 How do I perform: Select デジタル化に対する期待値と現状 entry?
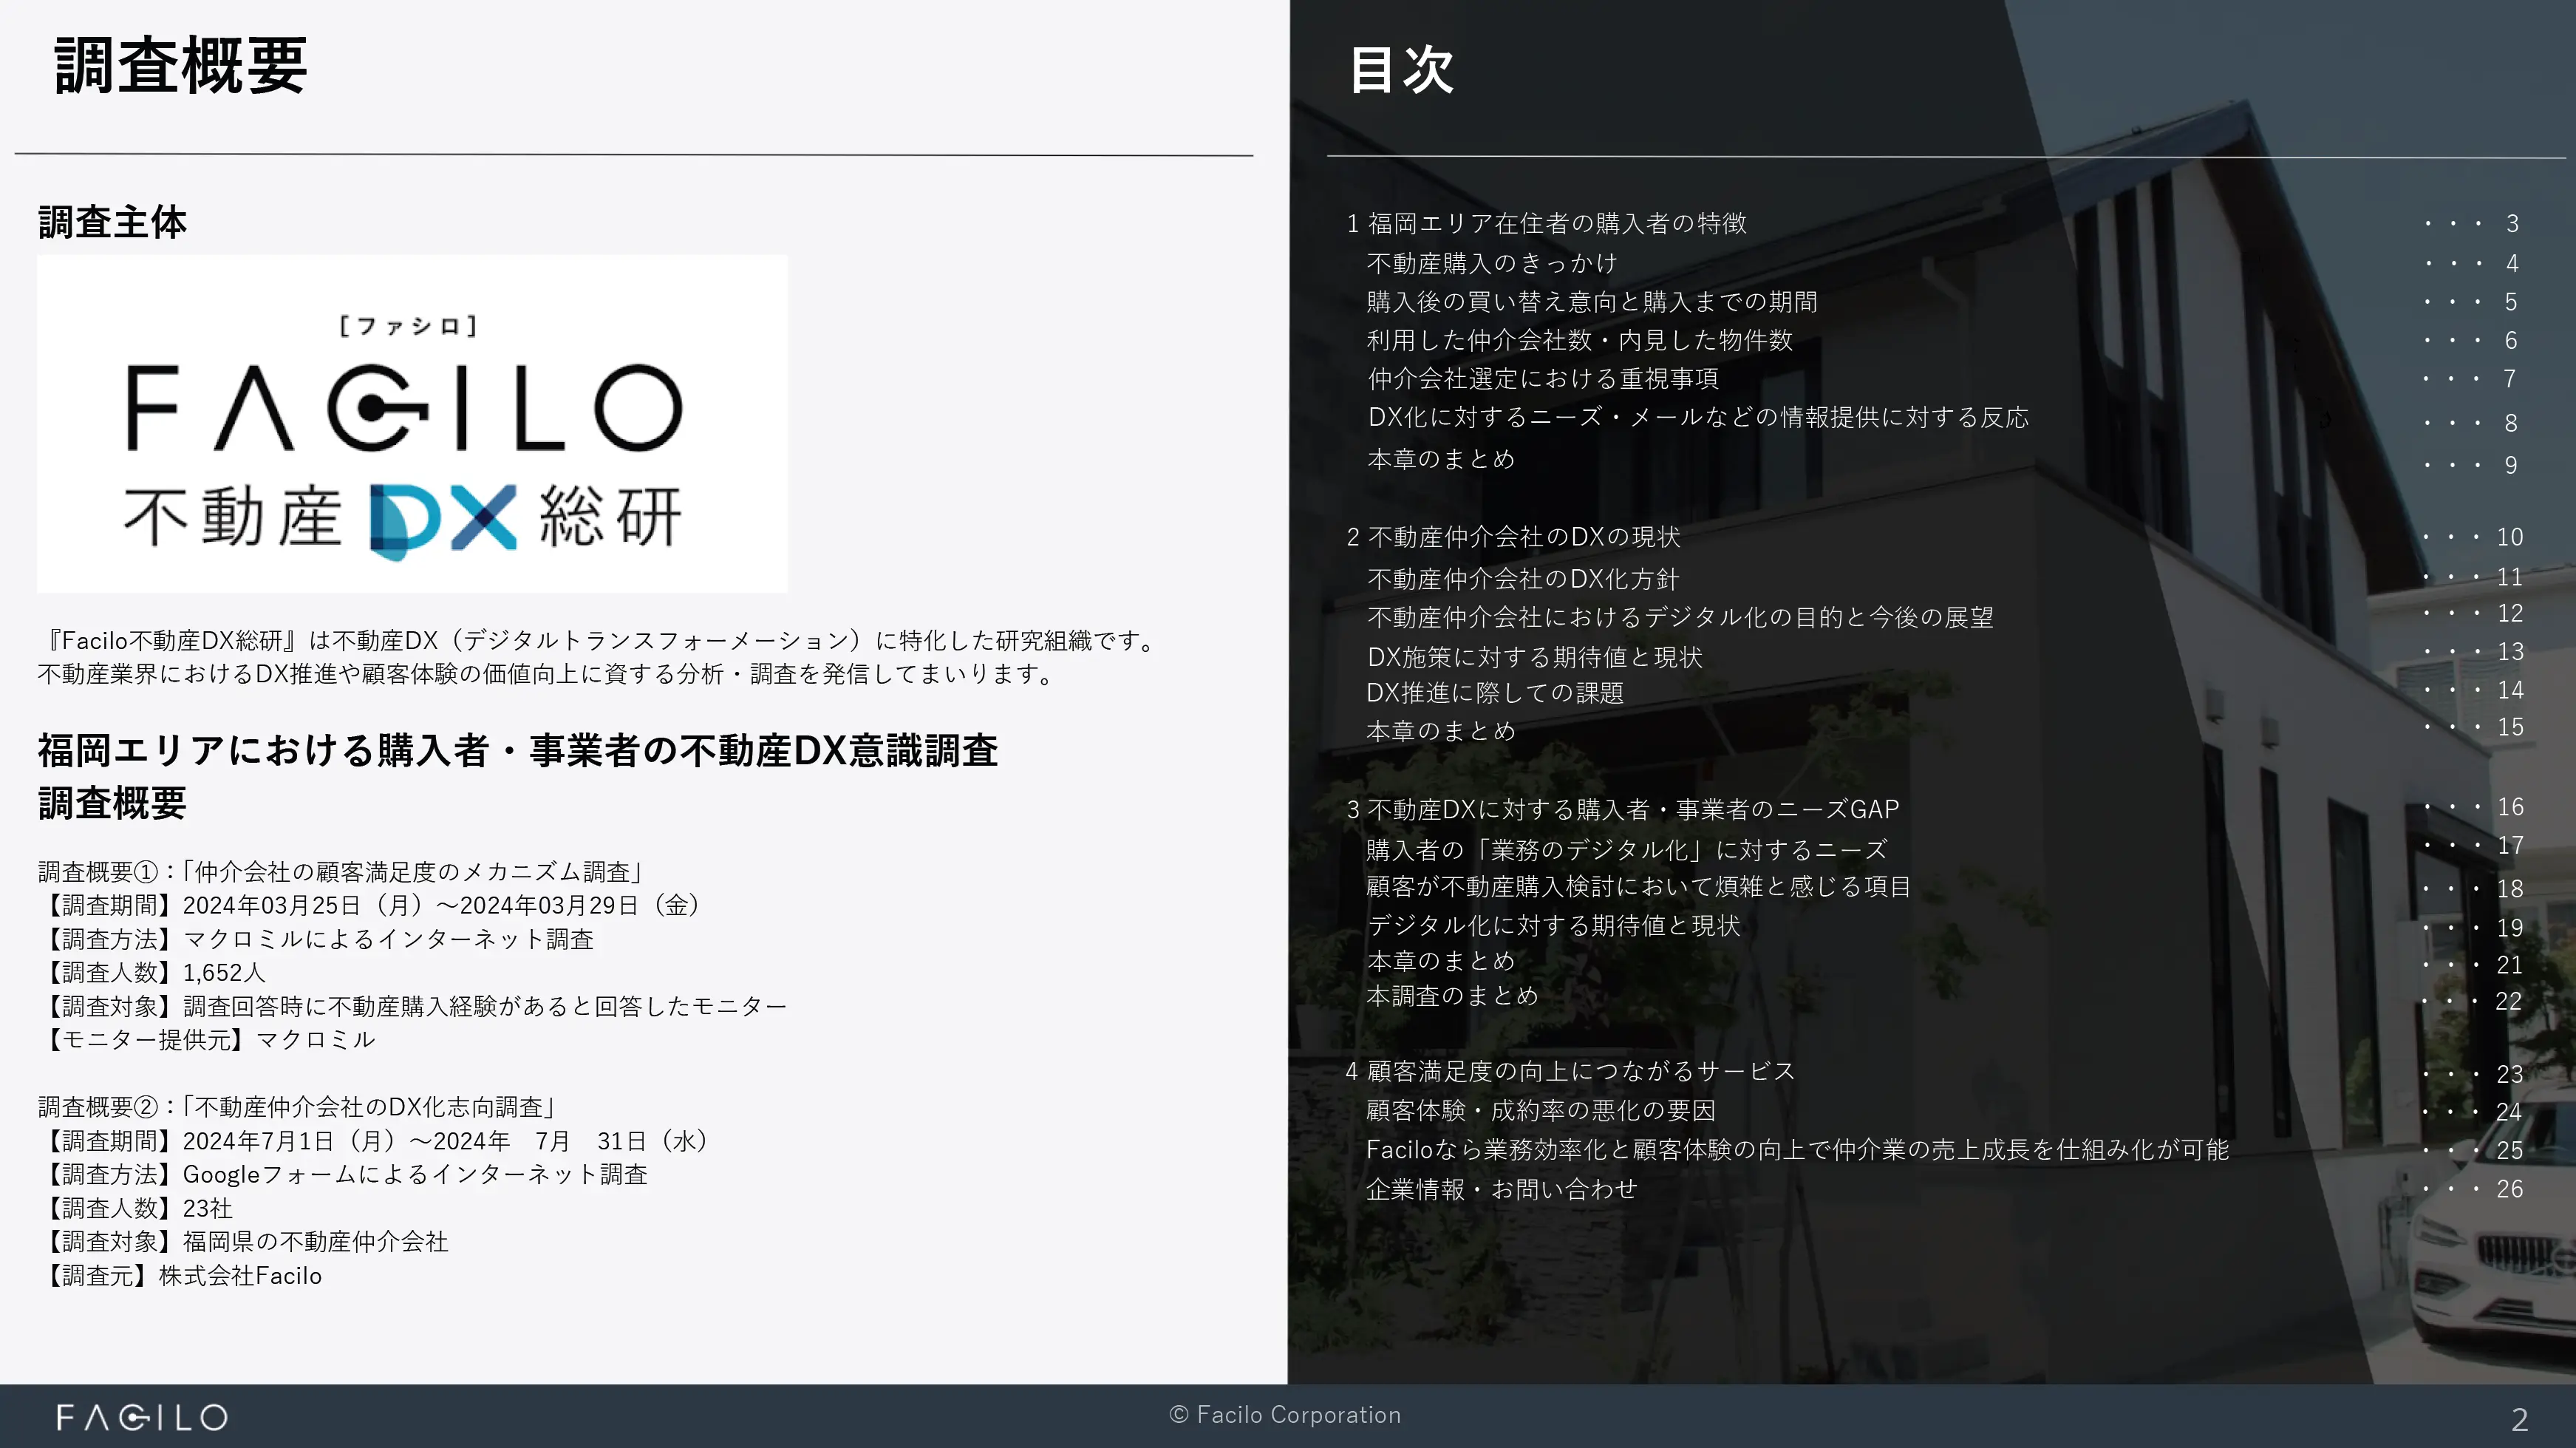1553,925
